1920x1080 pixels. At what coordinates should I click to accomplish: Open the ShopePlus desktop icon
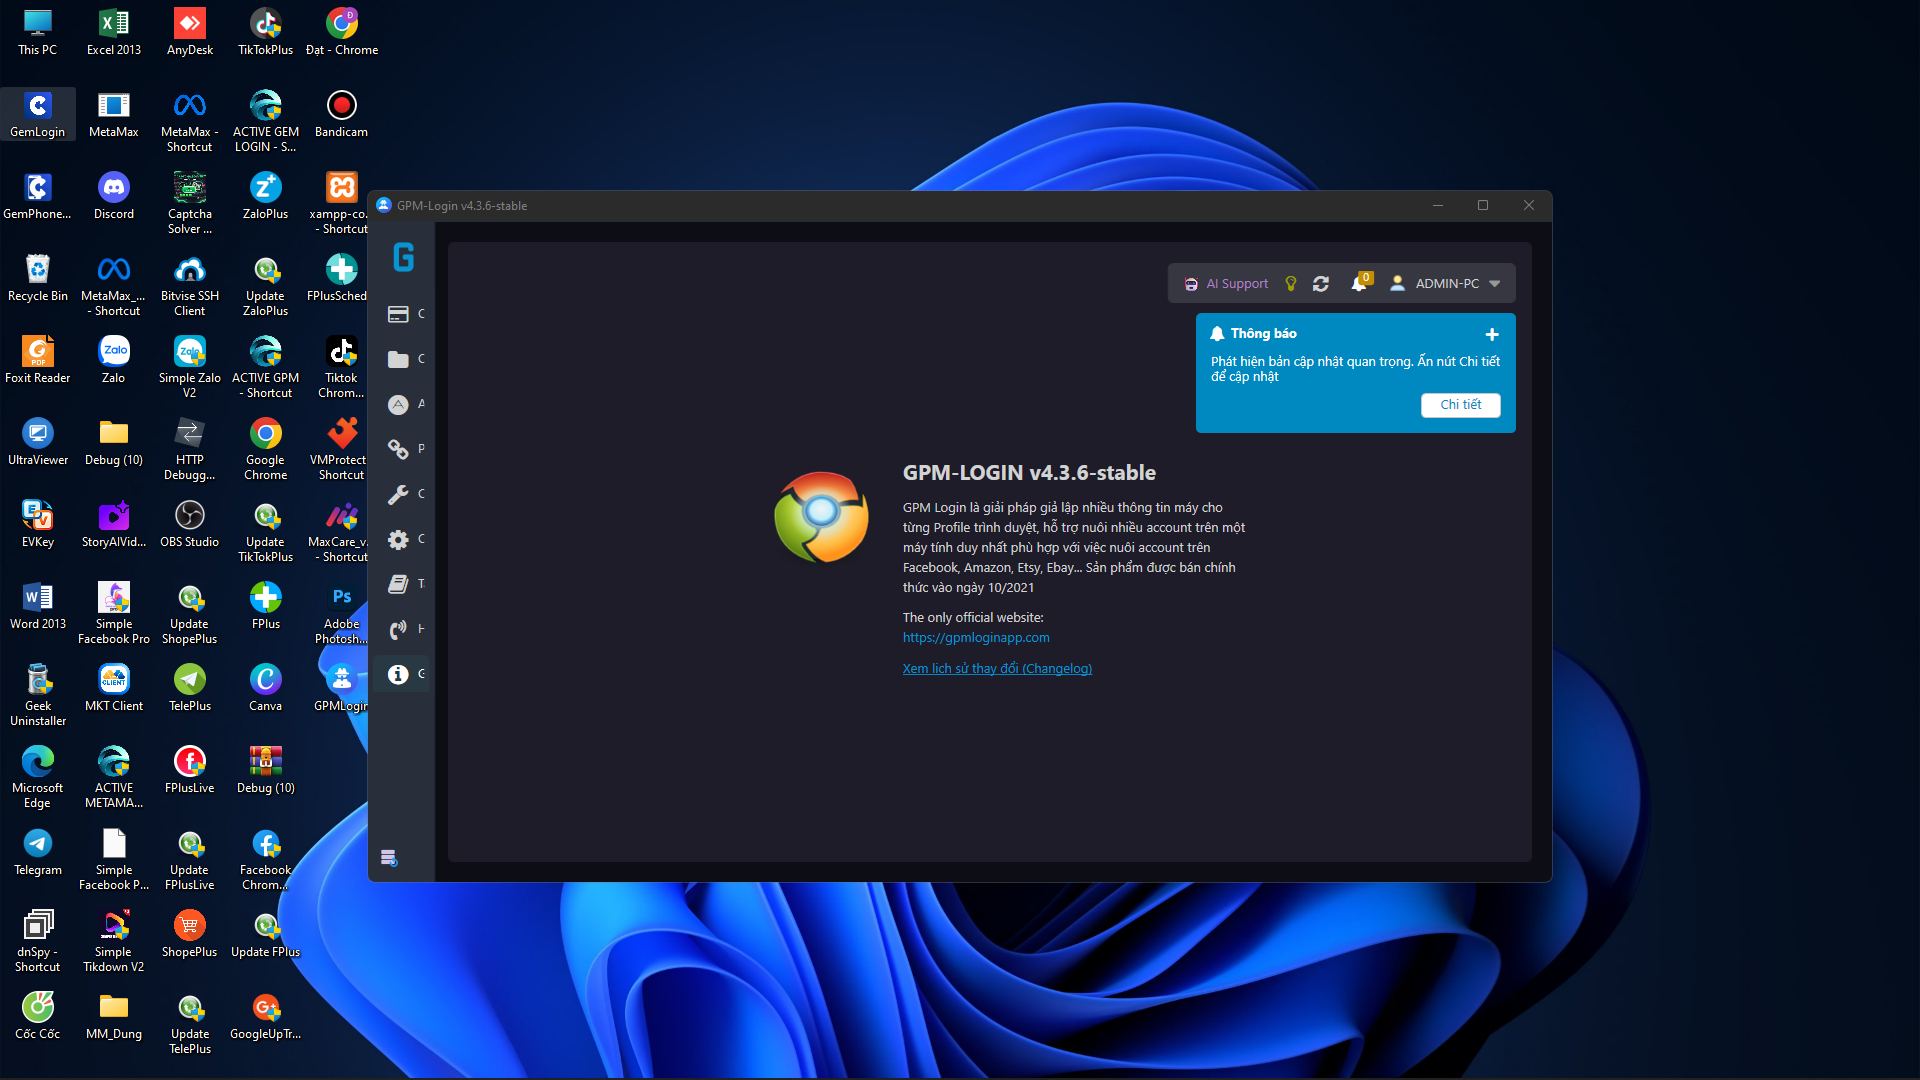190,934
